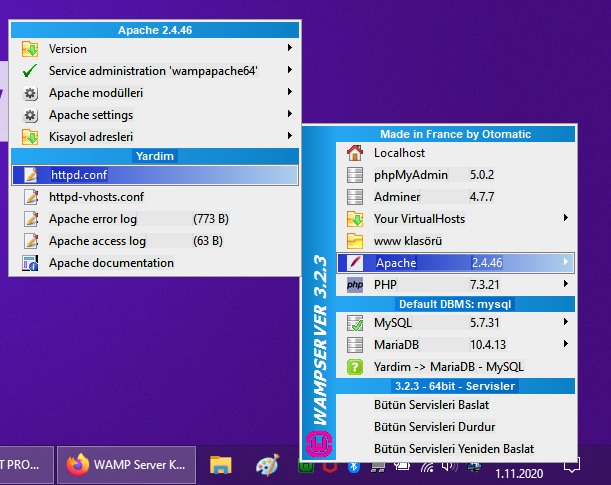Click the Your VirtualHosts folder icon
This screenshot has height=485, width=611.
point(355,219)
